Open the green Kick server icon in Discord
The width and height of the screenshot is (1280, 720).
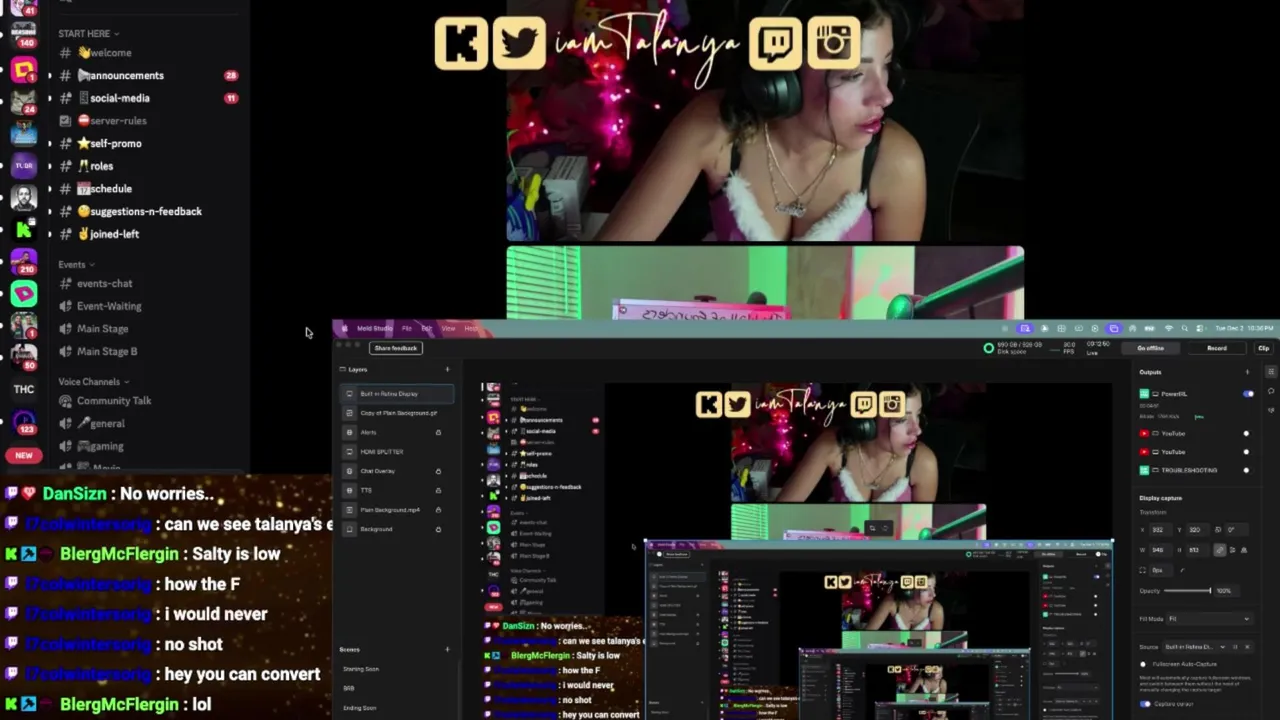[x=24, y=230]
